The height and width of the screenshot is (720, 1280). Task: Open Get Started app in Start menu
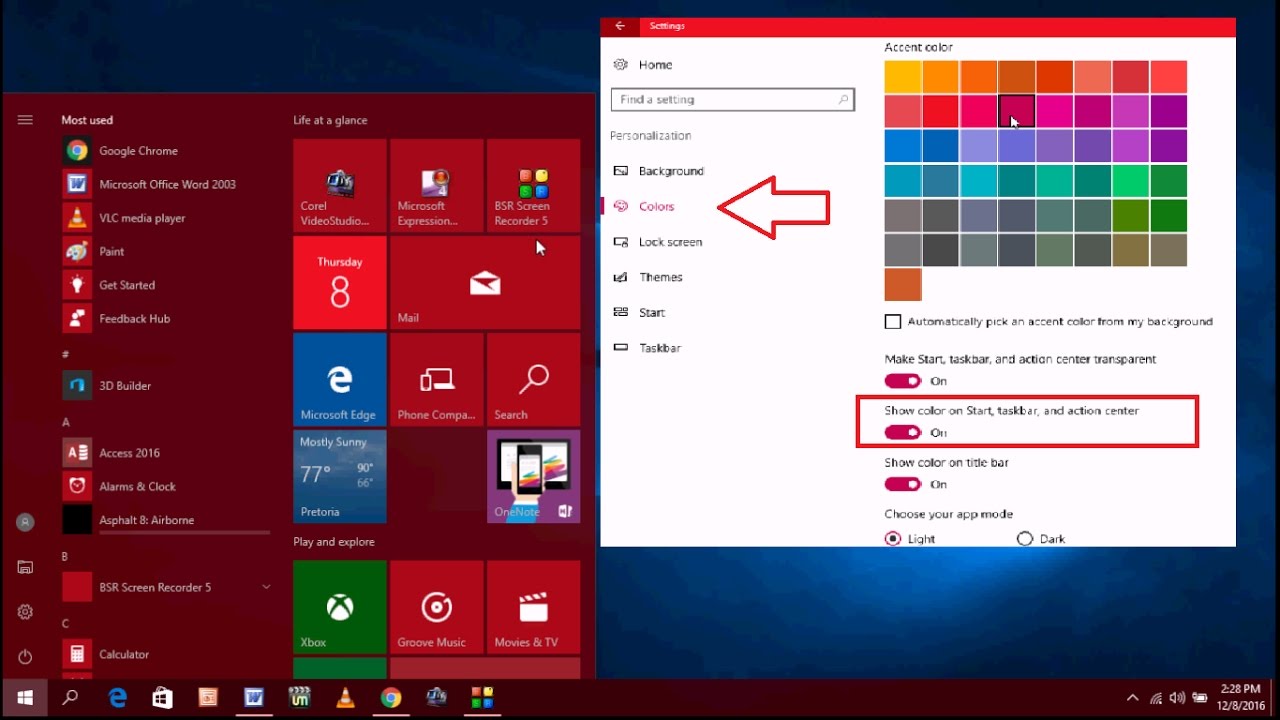point(165,285)
